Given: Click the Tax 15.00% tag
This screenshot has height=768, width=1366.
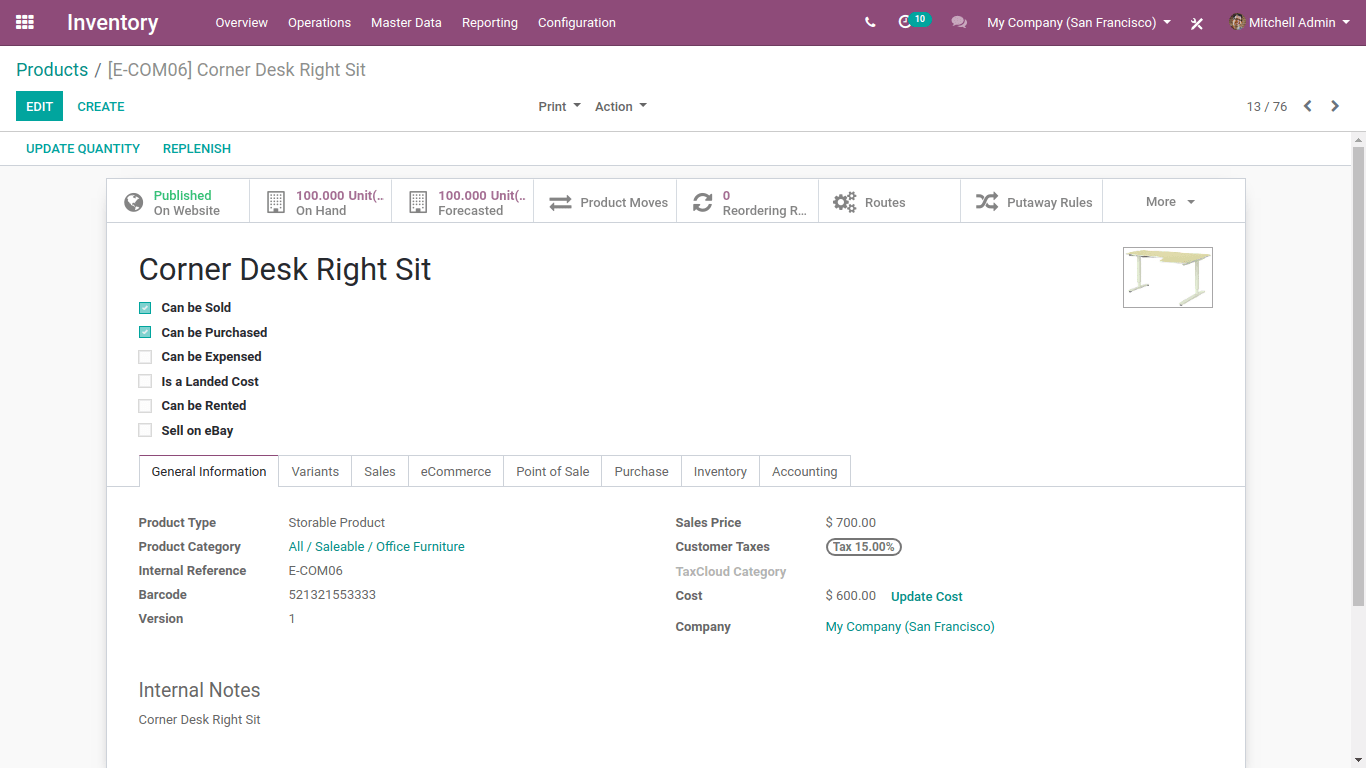Looking at the screenshot, I should click(x=864, y=547).
